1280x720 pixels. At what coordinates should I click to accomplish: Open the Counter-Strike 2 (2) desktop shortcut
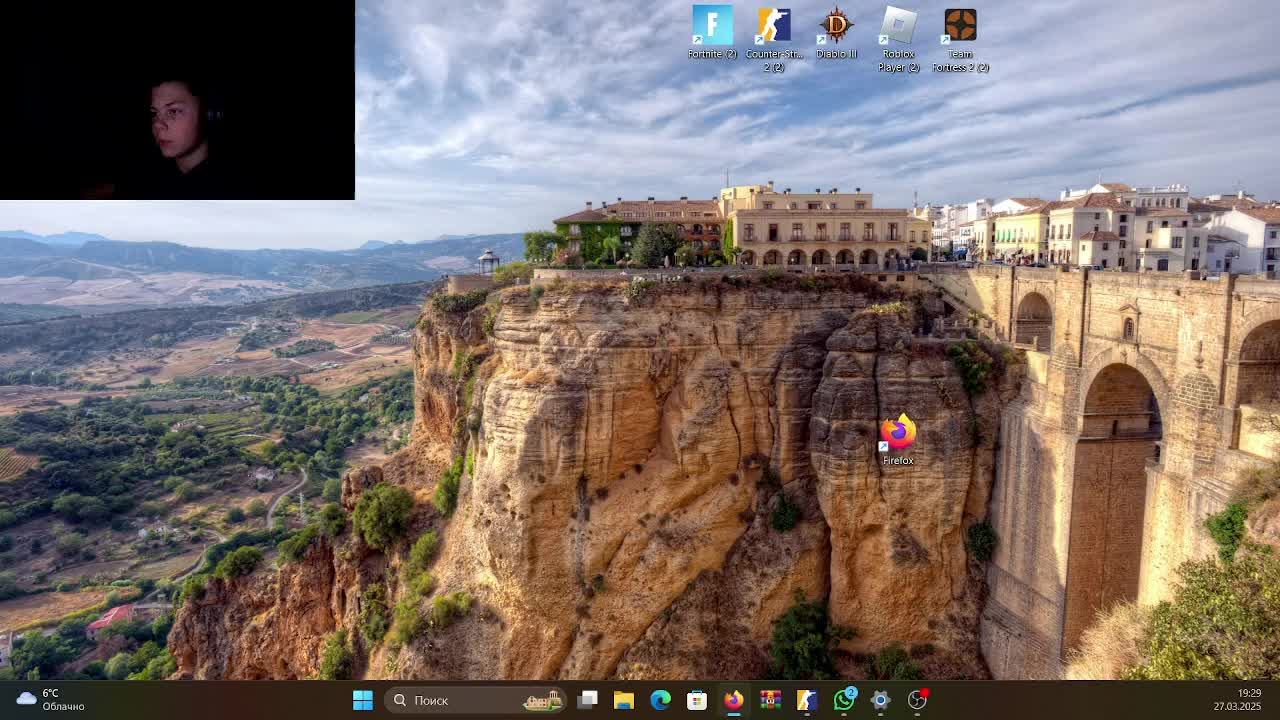pos(774,39)
